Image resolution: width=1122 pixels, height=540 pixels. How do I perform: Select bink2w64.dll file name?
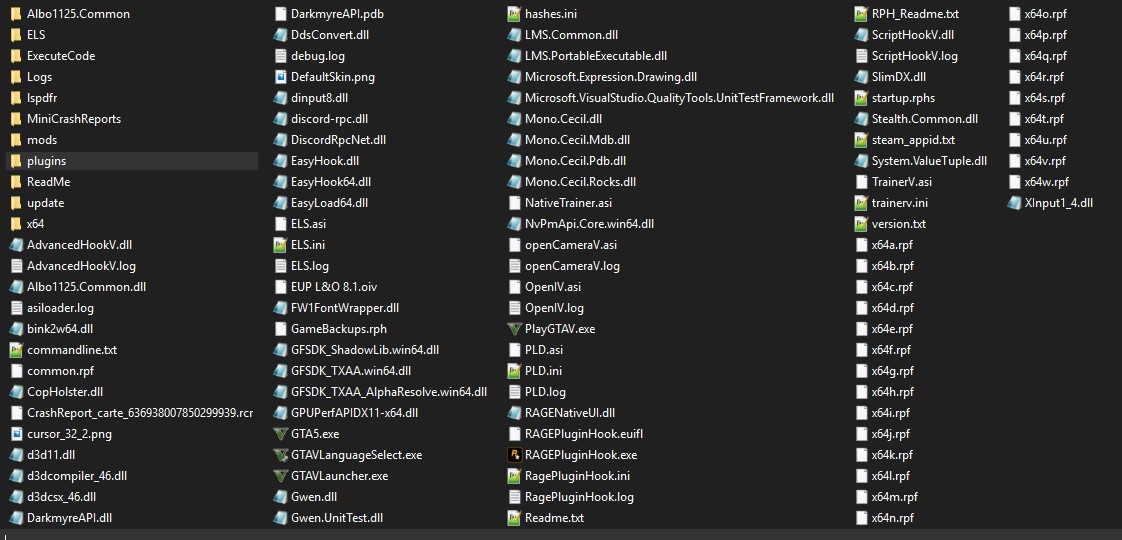point(60,329)
